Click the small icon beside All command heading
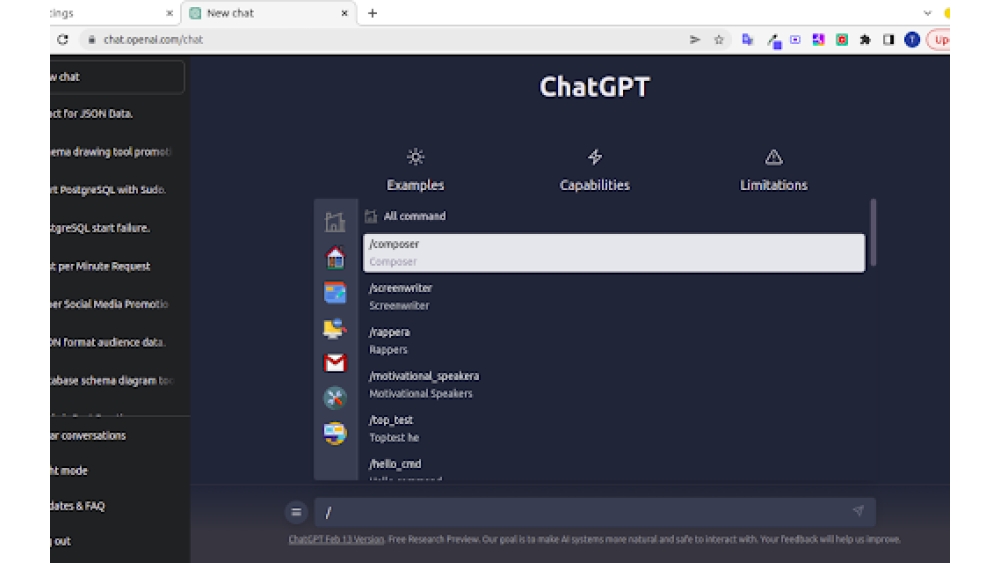Image resolution: width=1000 pixels, height=563 pixels. click(371, 216)
